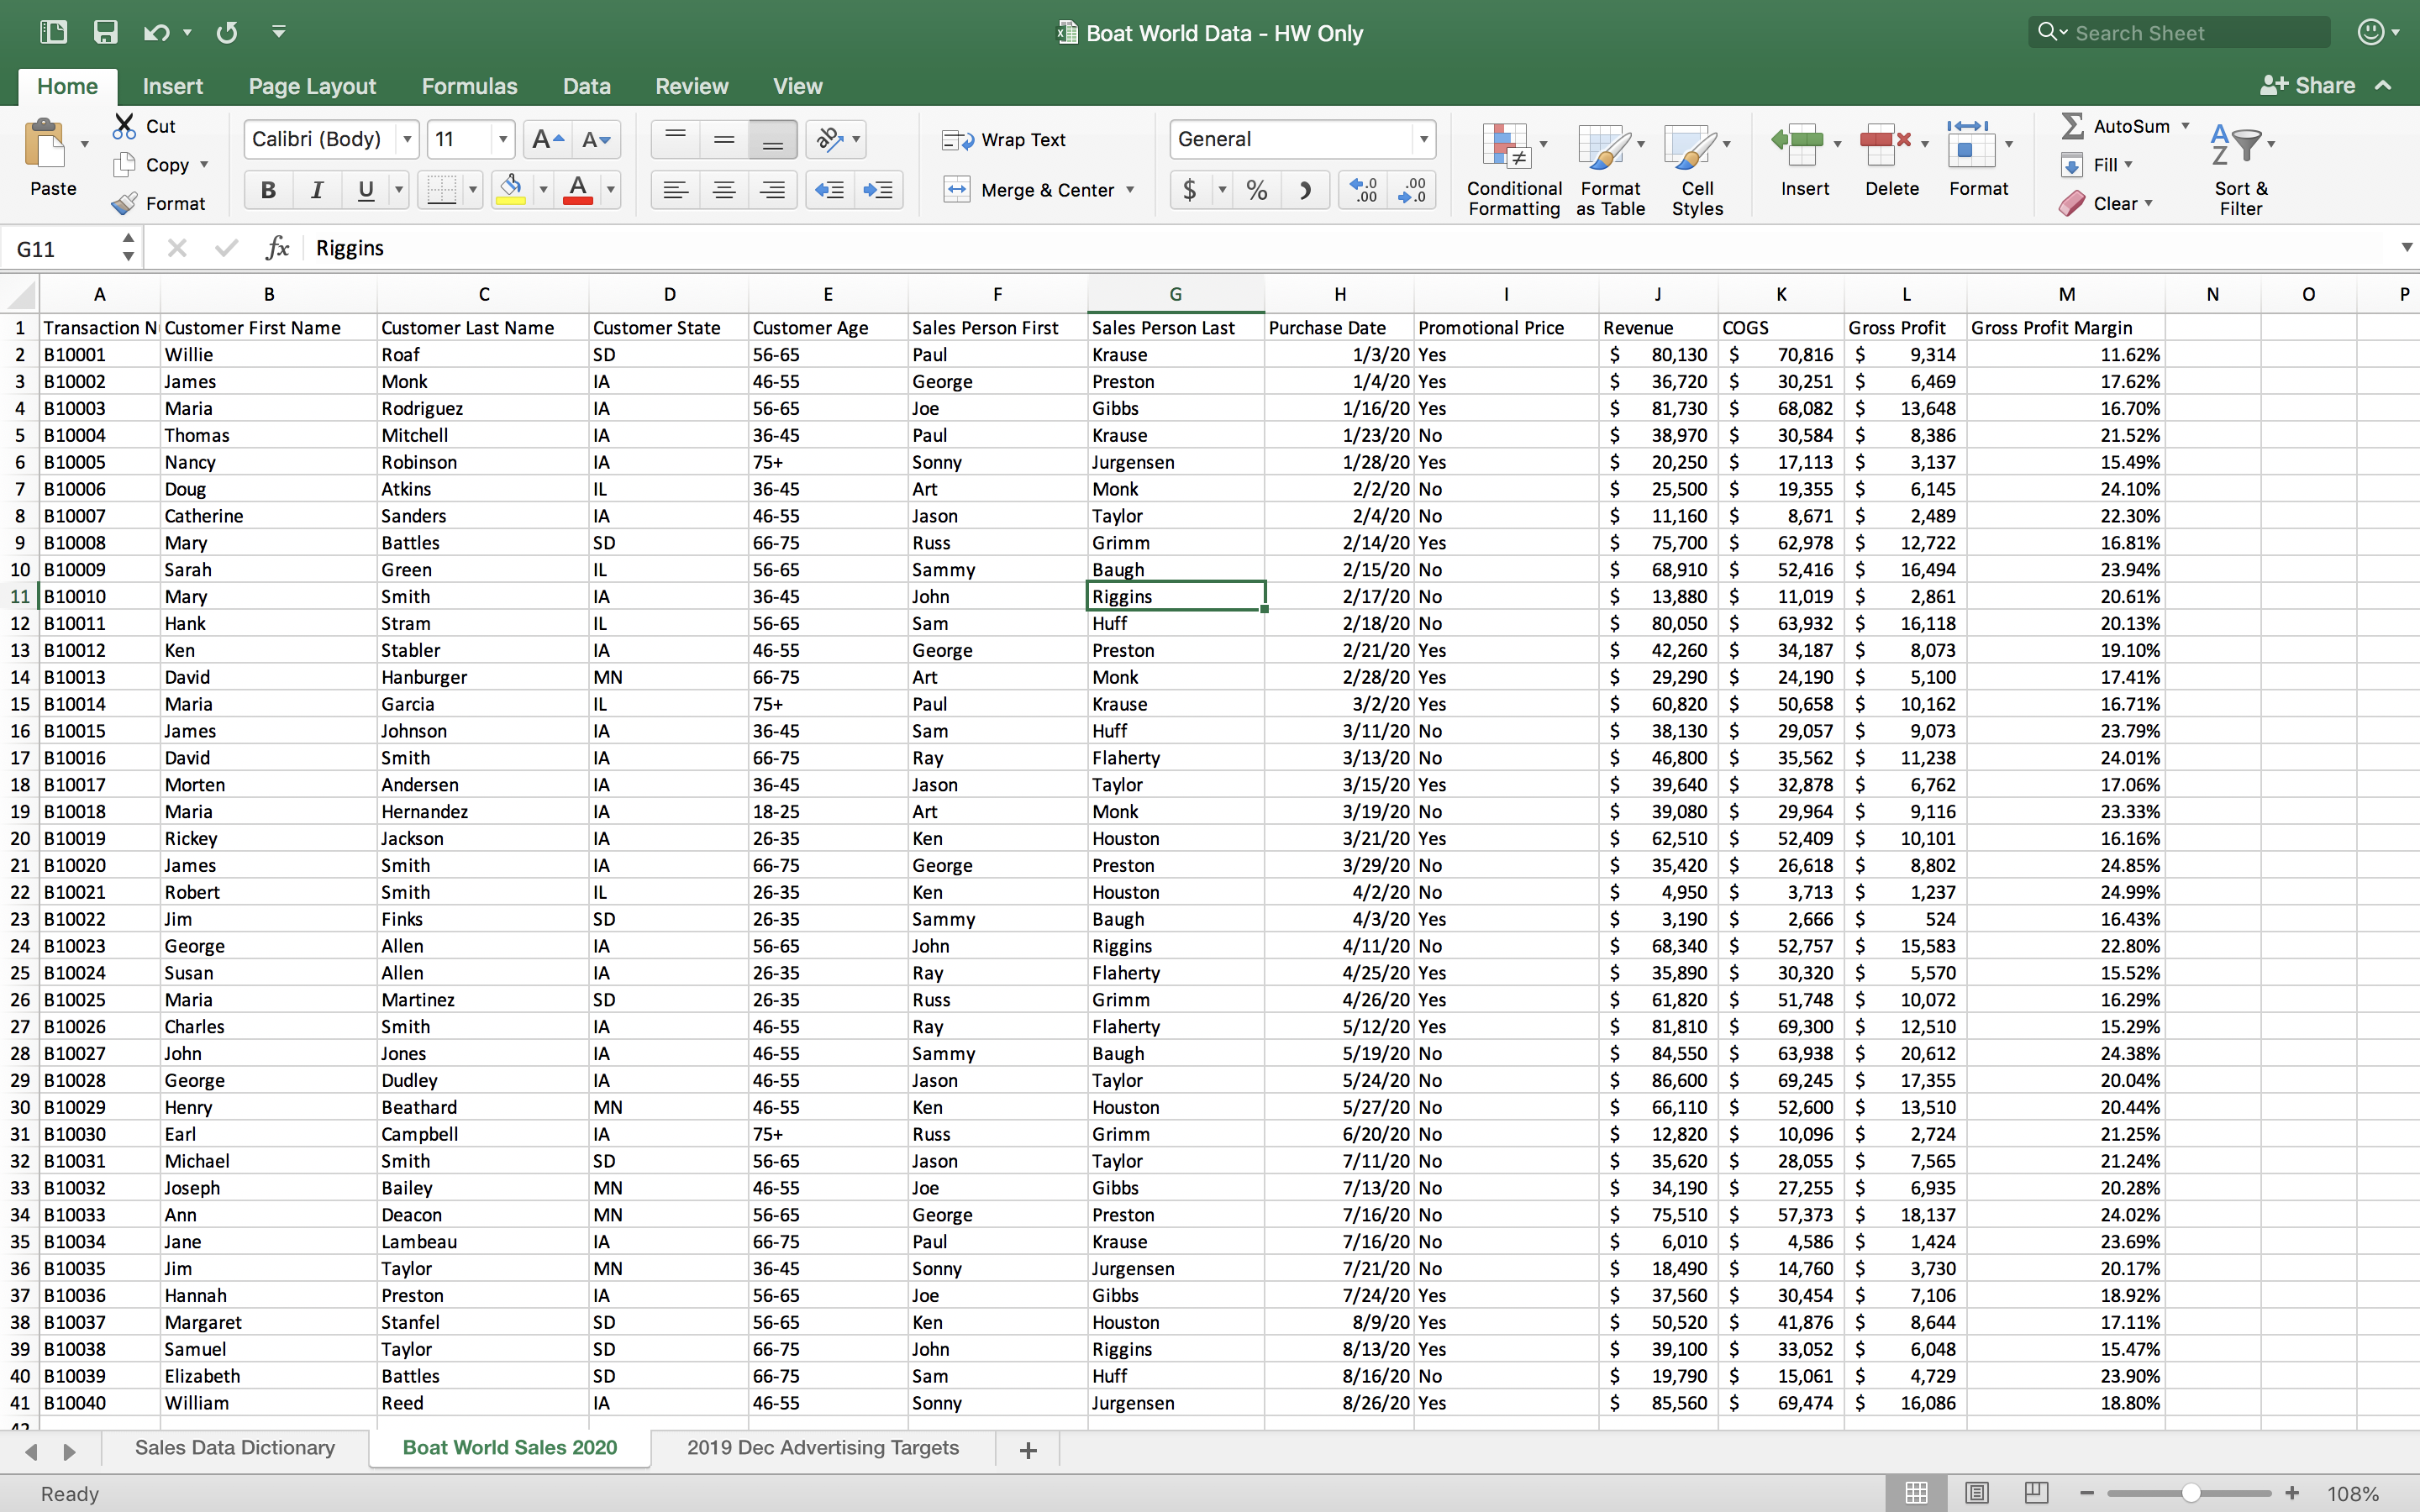
Task: Apply yellow fill color to the cell
Action: tap(511, 189)
